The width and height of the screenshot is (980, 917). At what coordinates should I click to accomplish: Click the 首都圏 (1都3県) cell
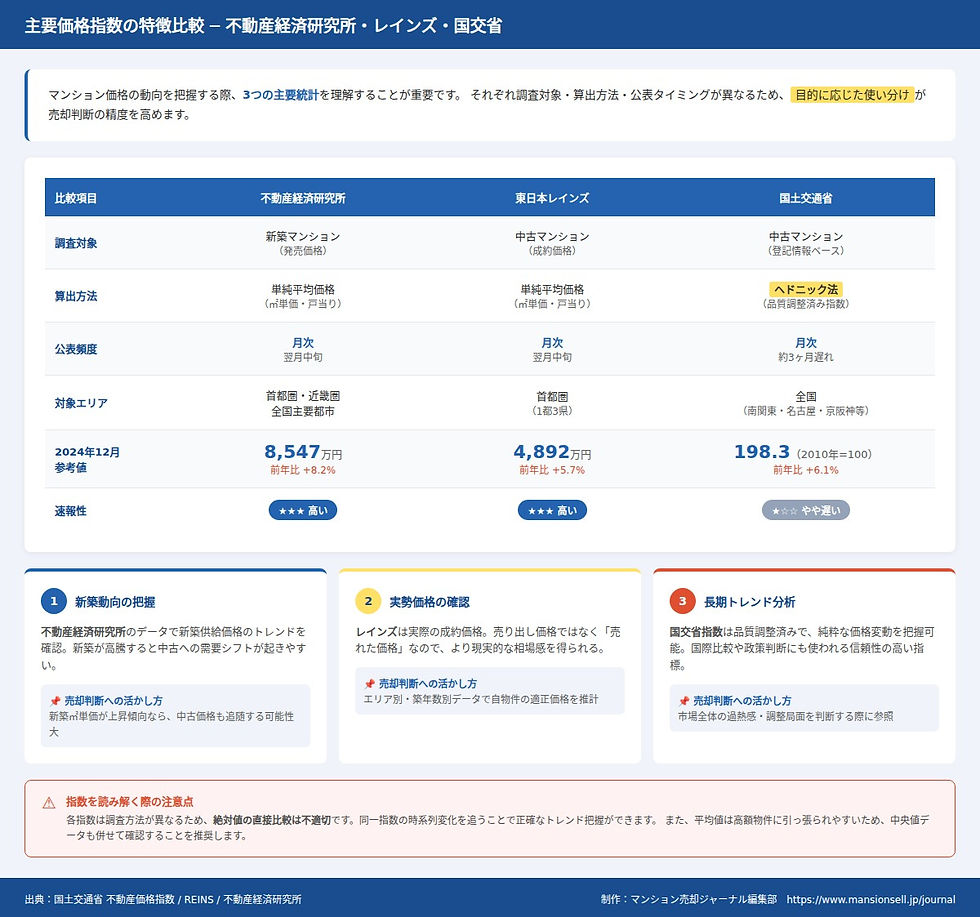pyautogui.click(x=552, y=403)
